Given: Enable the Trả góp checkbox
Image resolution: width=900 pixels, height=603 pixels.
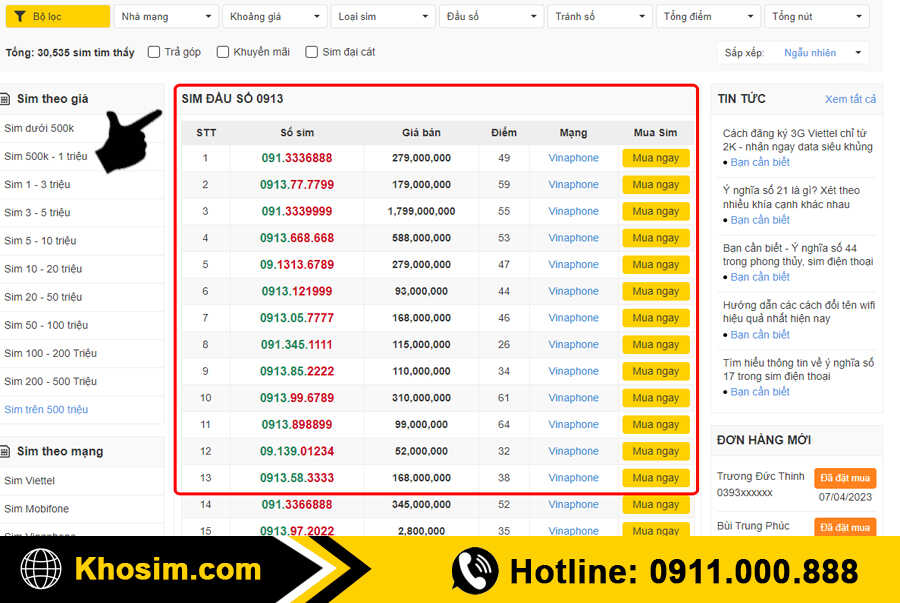Looking at the screenshot, I should click(153, 51).
